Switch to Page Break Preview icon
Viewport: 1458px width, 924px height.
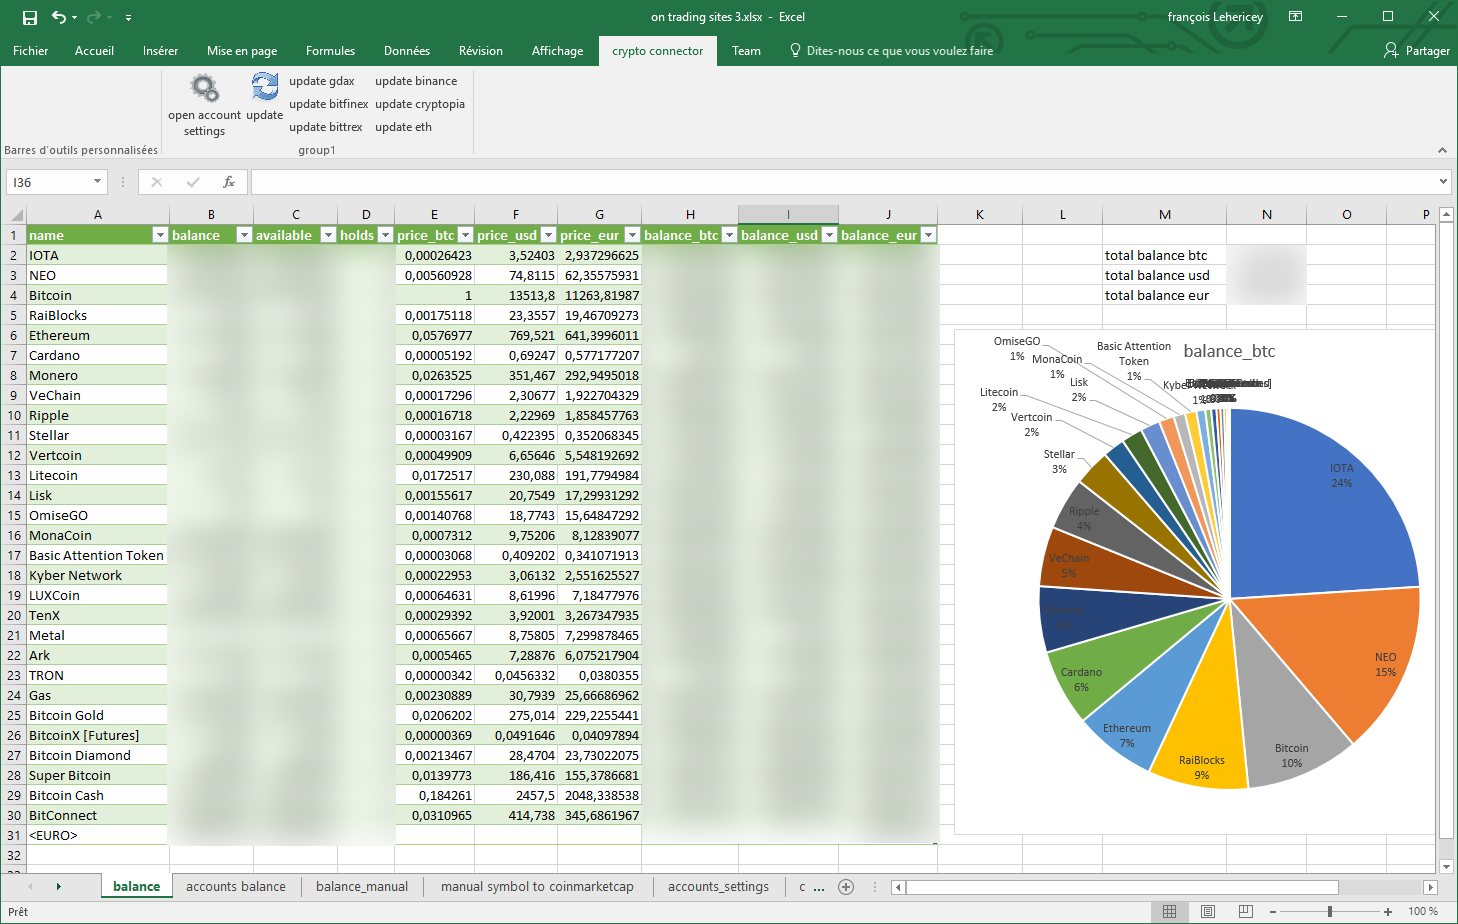pyautogui.click(x=1245, y=911)
